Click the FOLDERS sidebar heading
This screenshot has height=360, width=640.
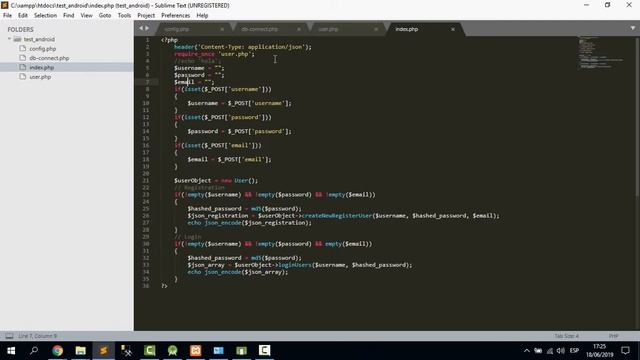(20, 29)
